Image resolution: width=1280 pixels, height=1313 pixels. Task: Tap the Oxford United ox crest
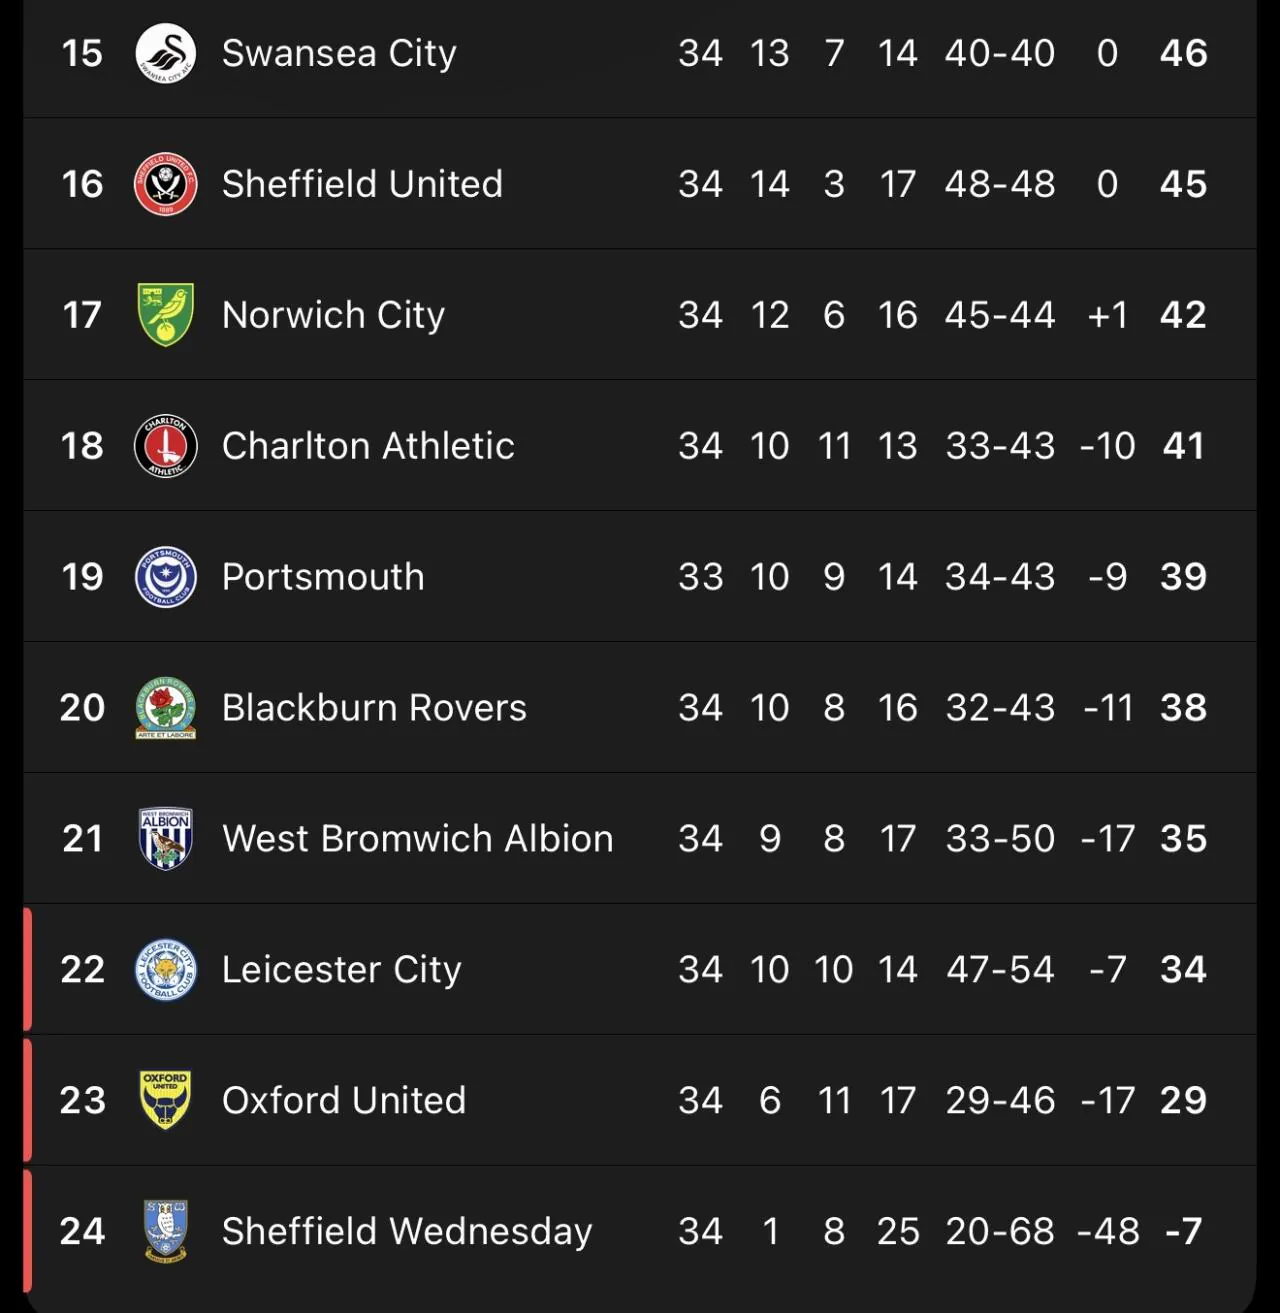click(165, 1100)
